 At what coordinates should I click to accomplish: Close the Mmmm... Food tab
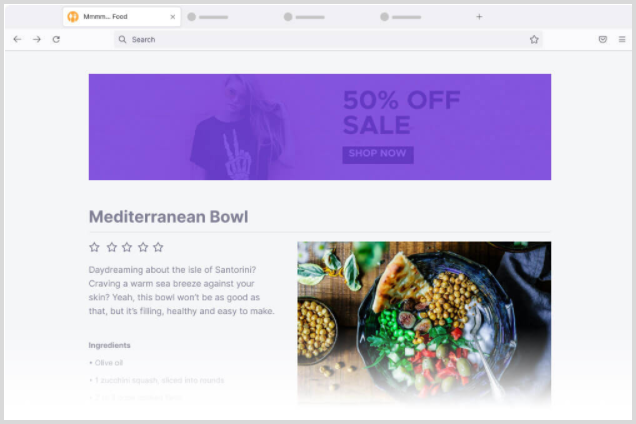click(x=173, y=17)
